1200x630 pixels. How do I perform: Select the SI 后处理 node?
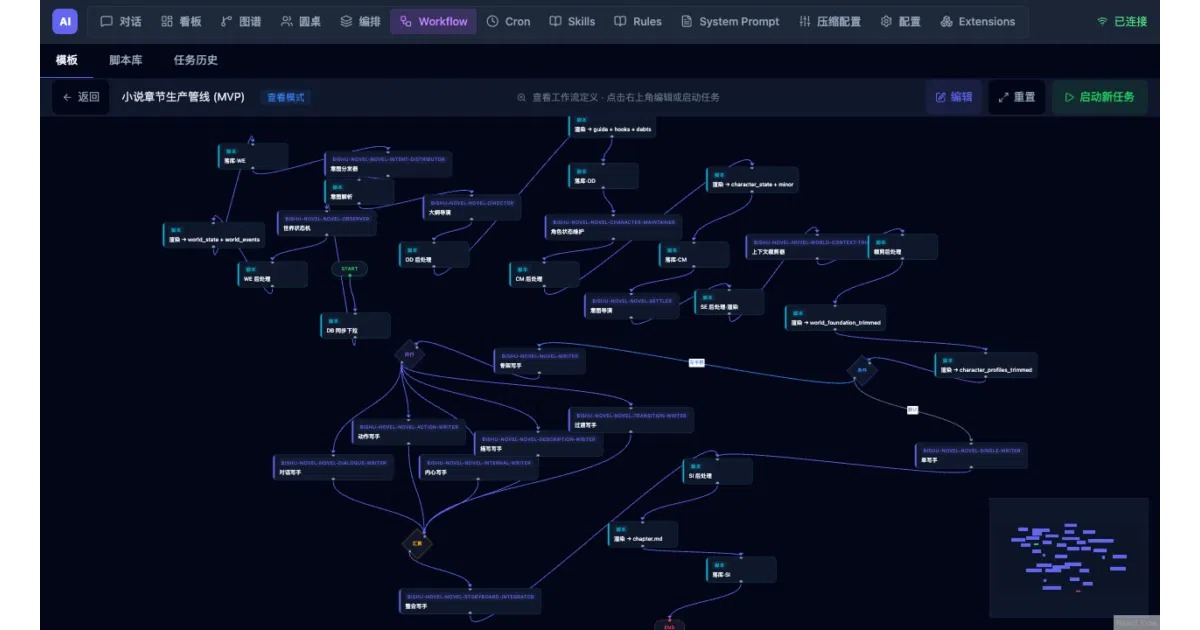[719, 472]
